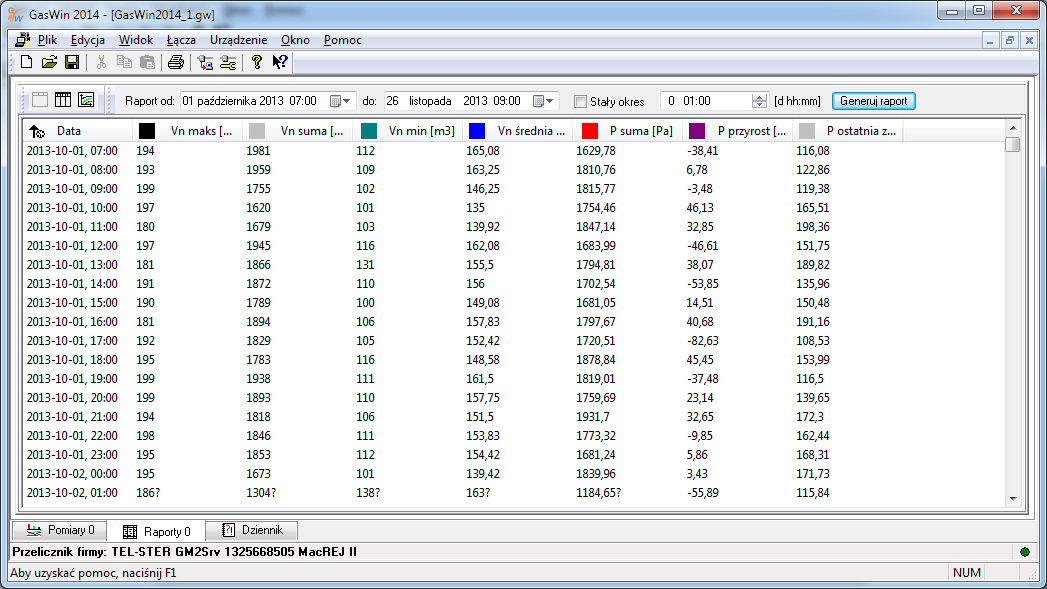The width and height of the screenshot is (1047, 589).
Task: Click the table scrollbar down arrow
Action: pyautogui.click(x=1013, y=499)
